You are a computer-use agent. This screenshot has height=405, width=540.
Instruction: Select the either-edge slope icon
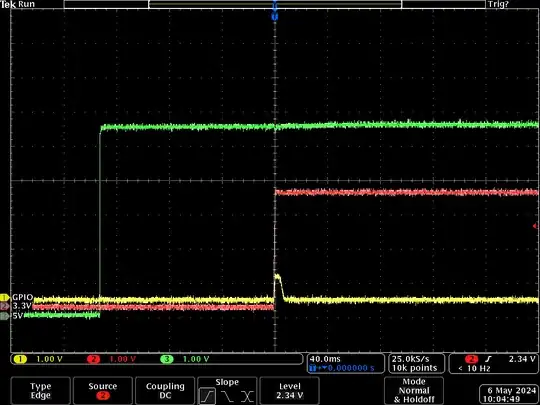pyautogui.click(x=247, y=396)
